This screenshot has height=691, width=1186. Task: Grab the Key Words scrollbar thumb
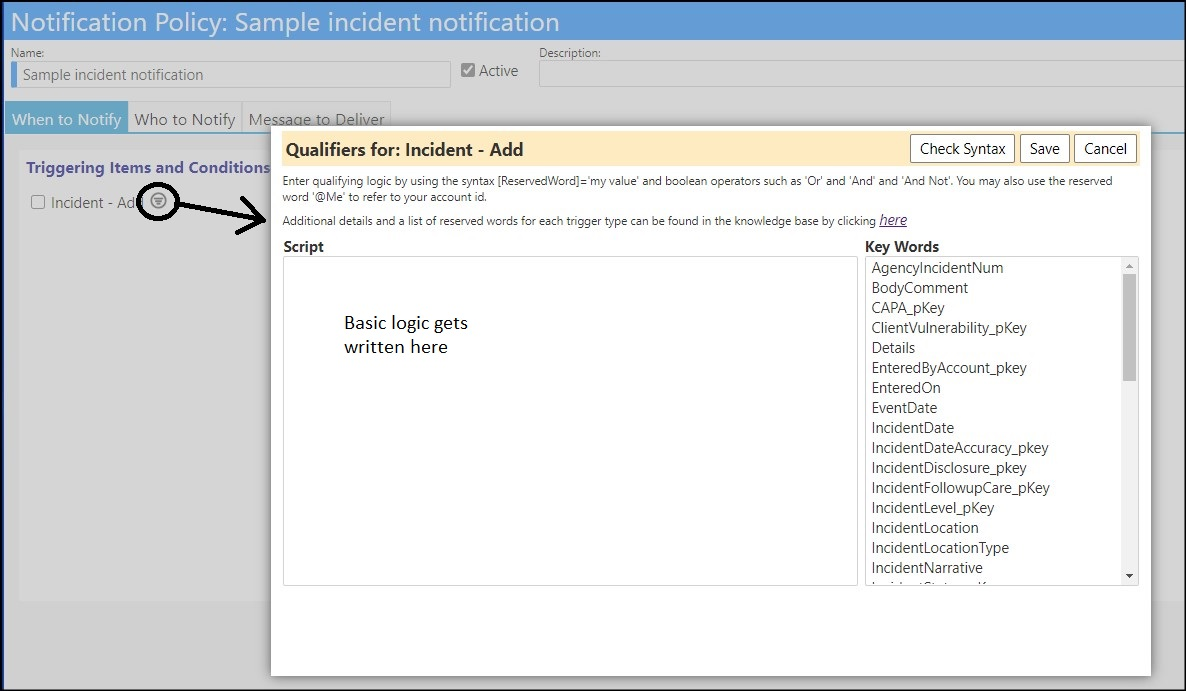pyautogui.click(x=1129, y=327)
